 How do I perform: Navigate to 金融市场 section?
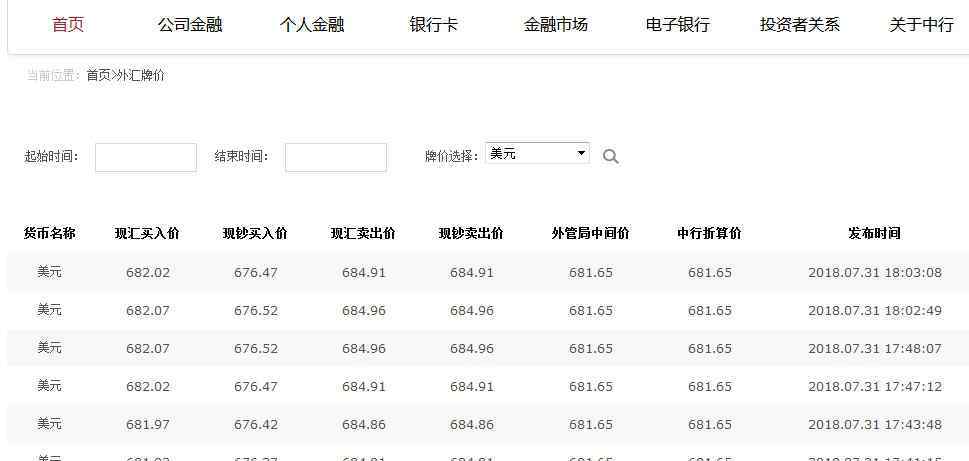[x=556, y=25]
